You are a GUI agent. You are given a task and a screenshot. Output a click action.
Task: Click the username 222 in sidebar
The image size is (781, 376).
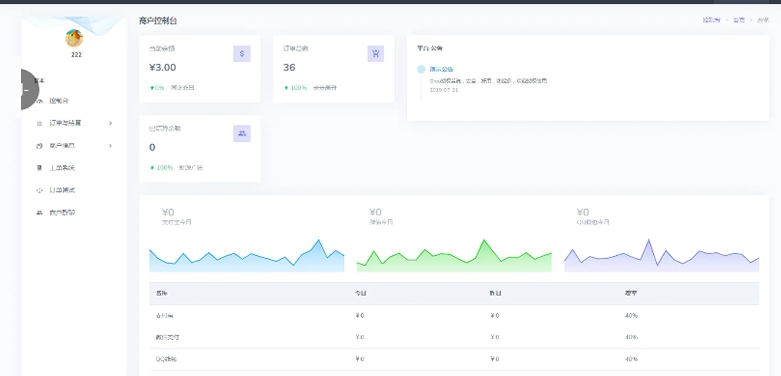pyautogui.click(x=76, y=55)
